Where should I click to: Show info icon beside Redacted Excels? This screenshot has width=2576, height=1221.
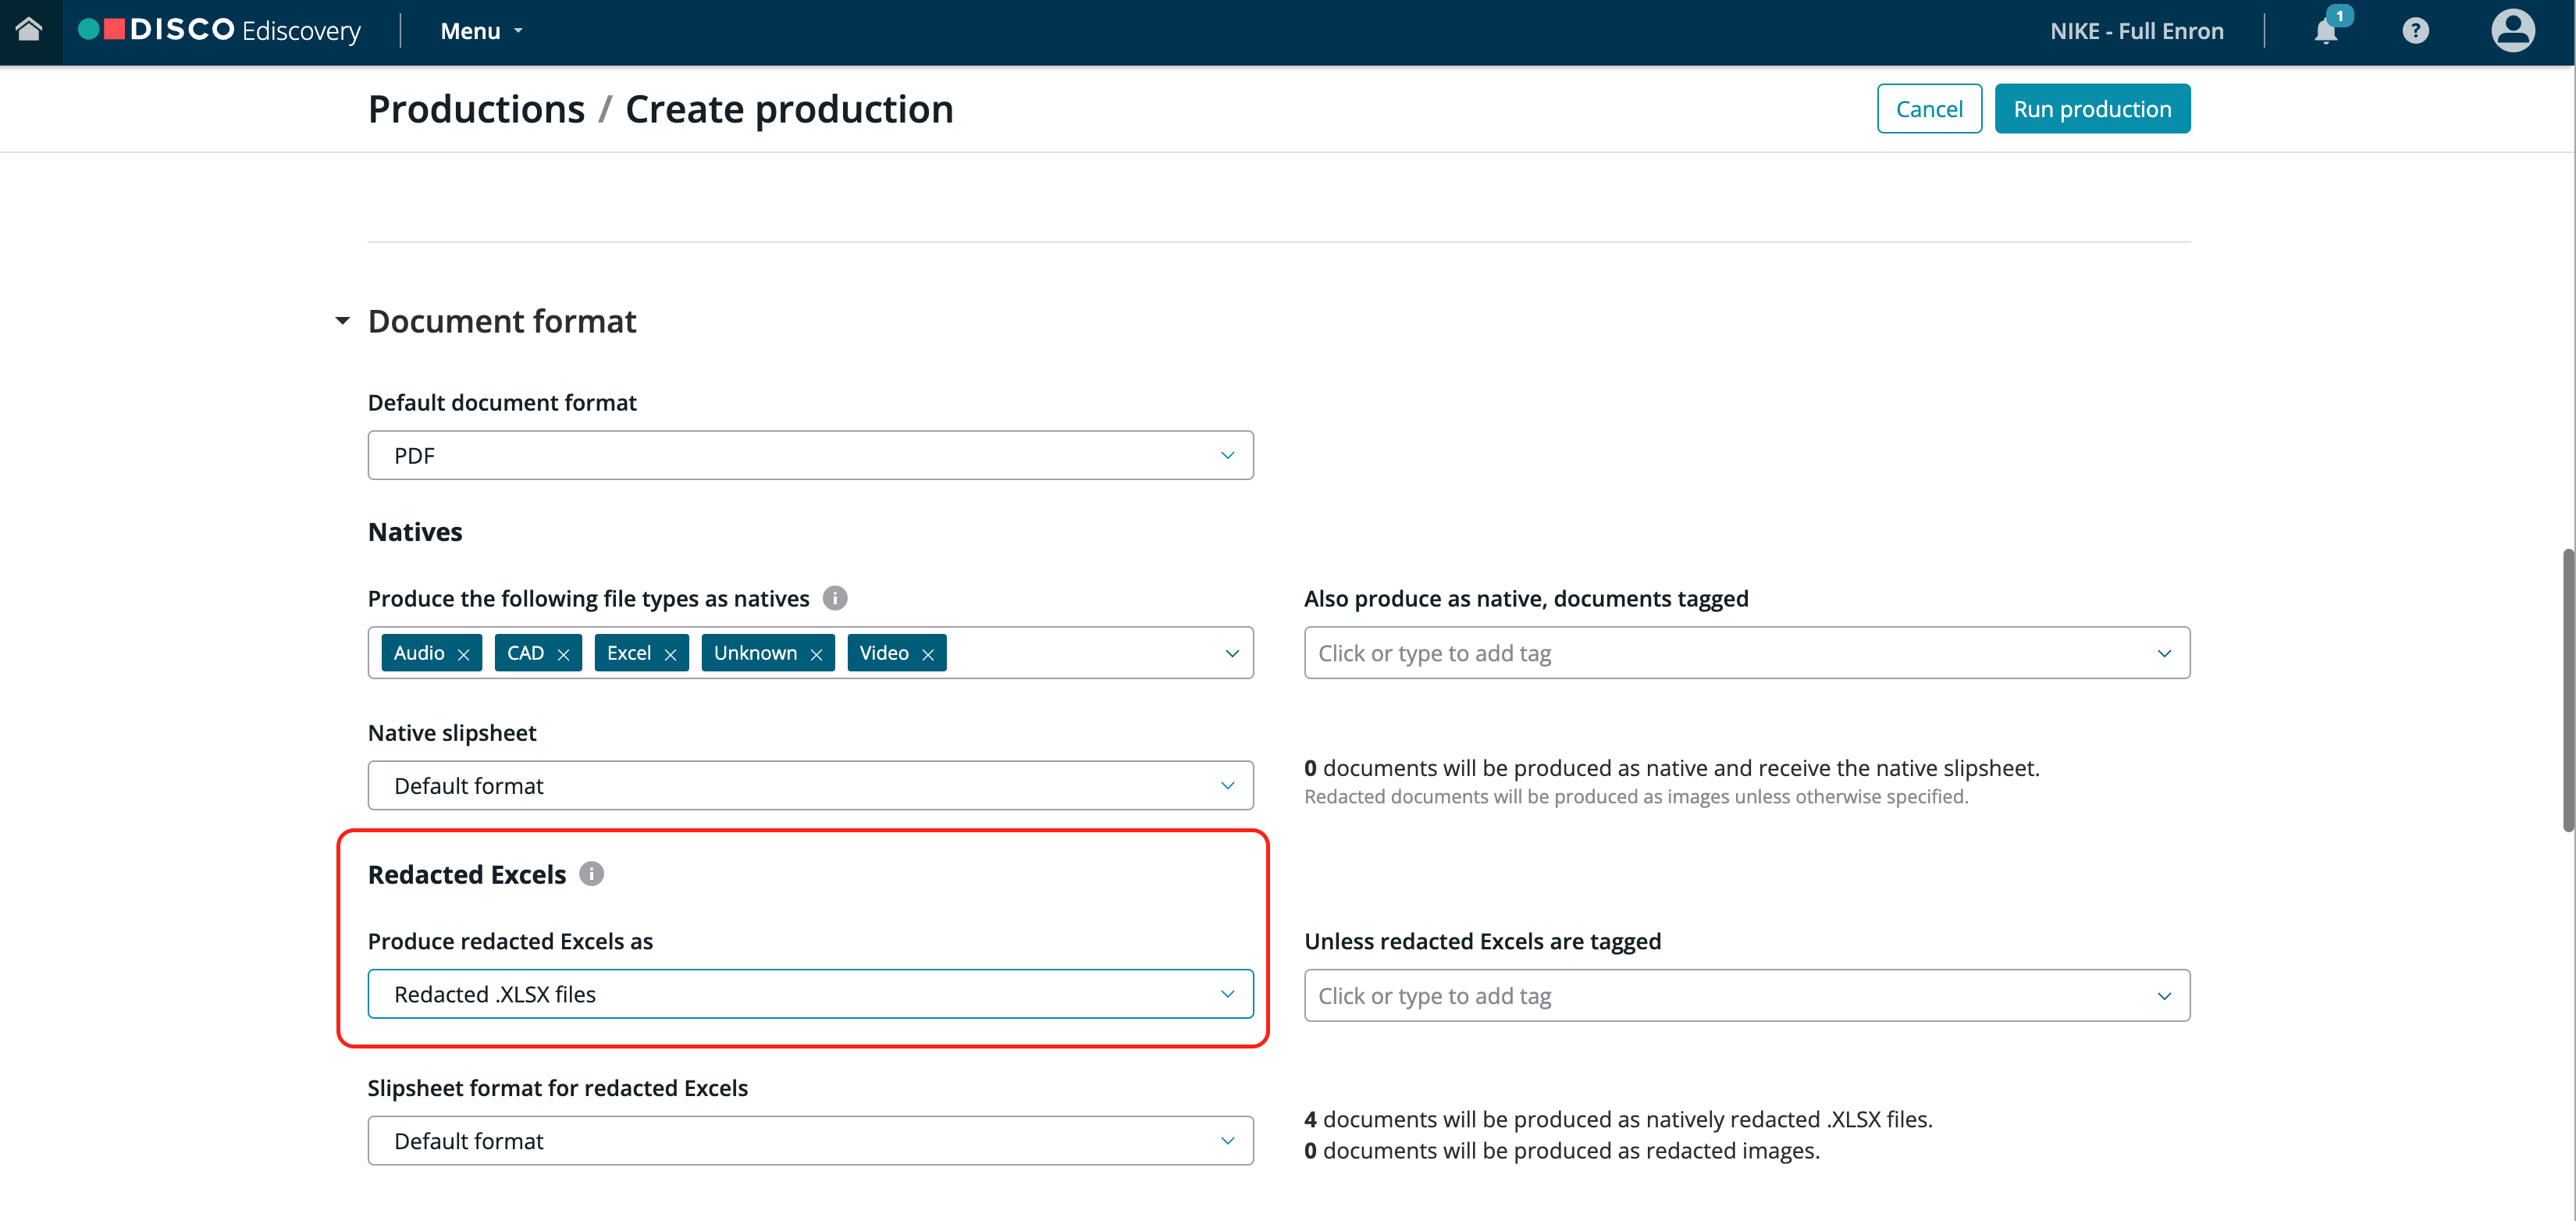[592, 874]
